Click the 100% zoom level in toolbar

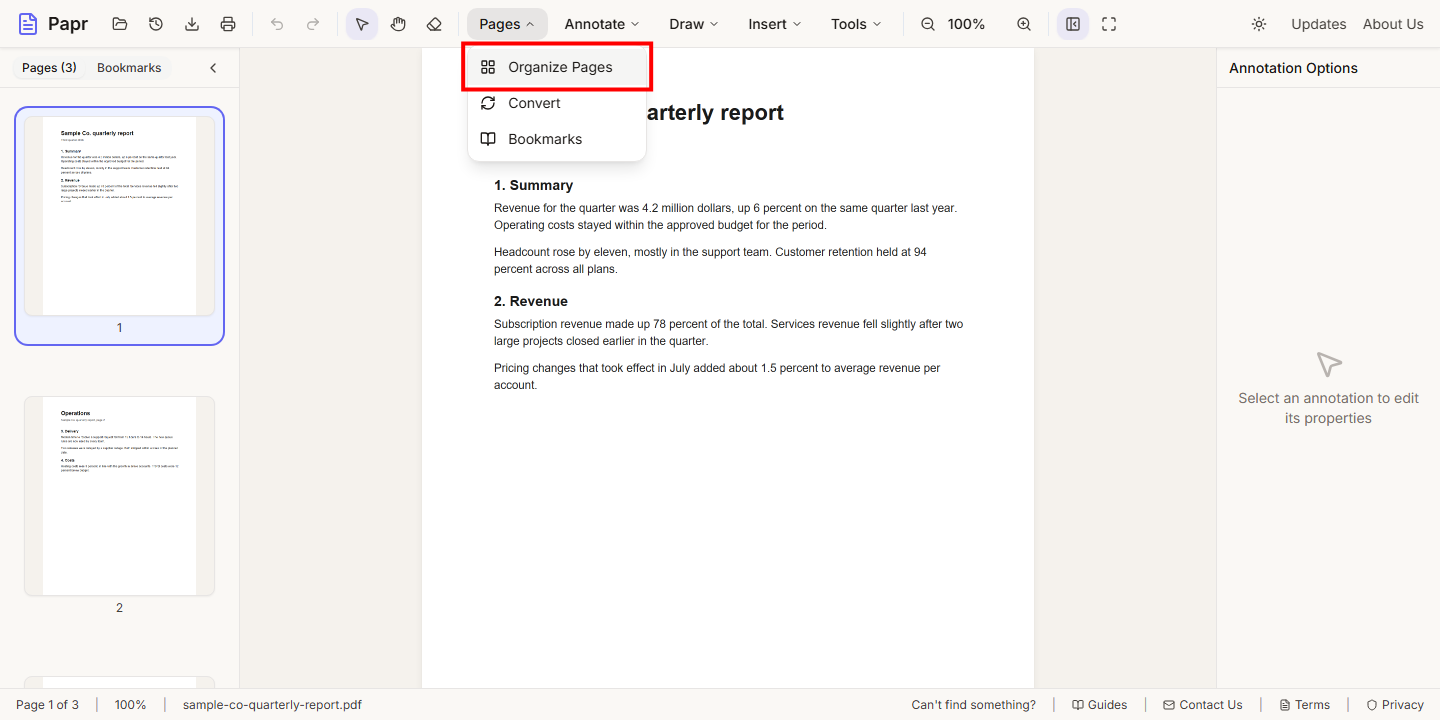tap(966, 24)
